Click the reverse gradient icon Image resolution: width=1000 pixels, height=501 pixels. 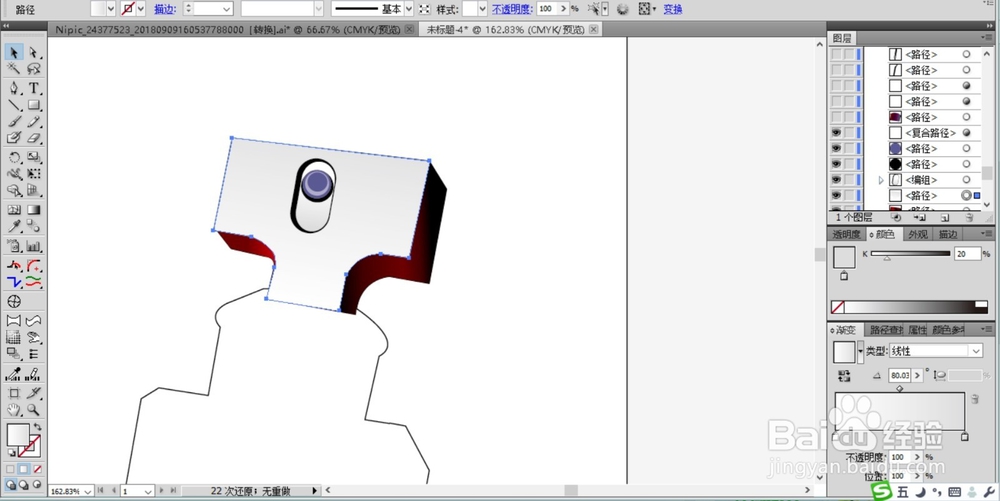pyautogui.click(x=844, y=375)
